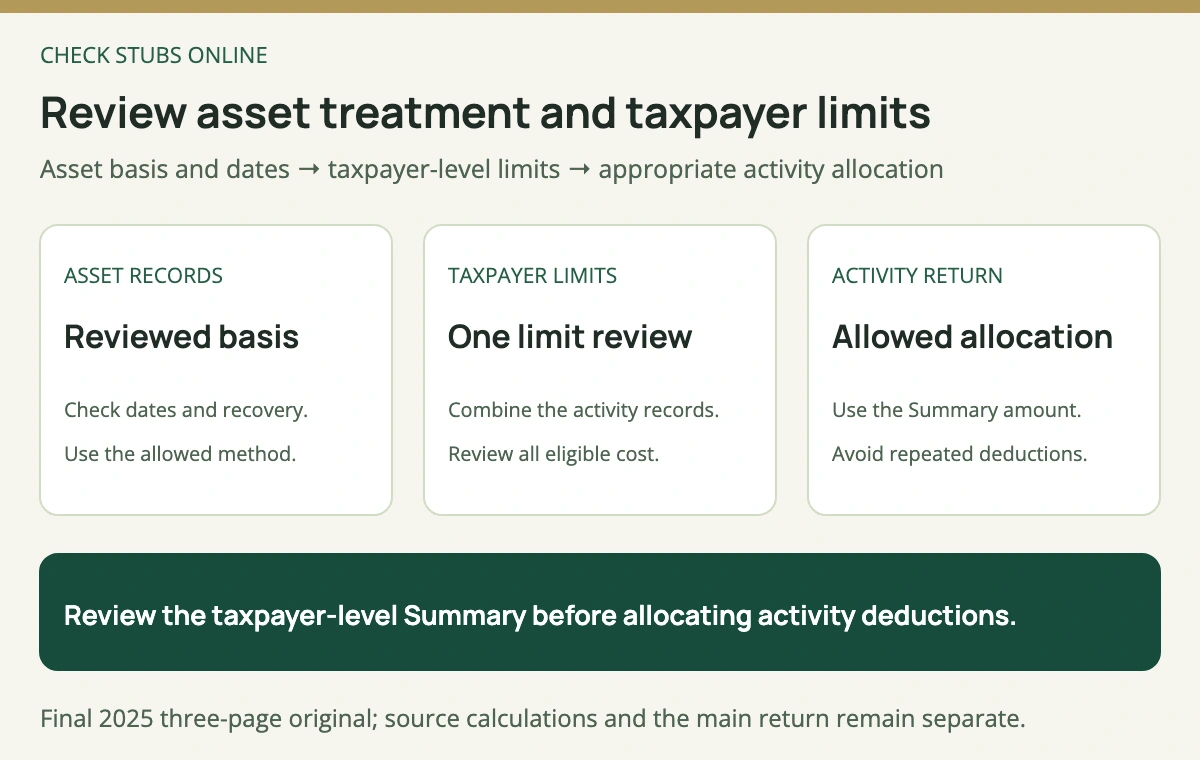Click 'Use the allowed method.' text
1200x760 pixels.
pyautogui.click(x=180, y=454)
